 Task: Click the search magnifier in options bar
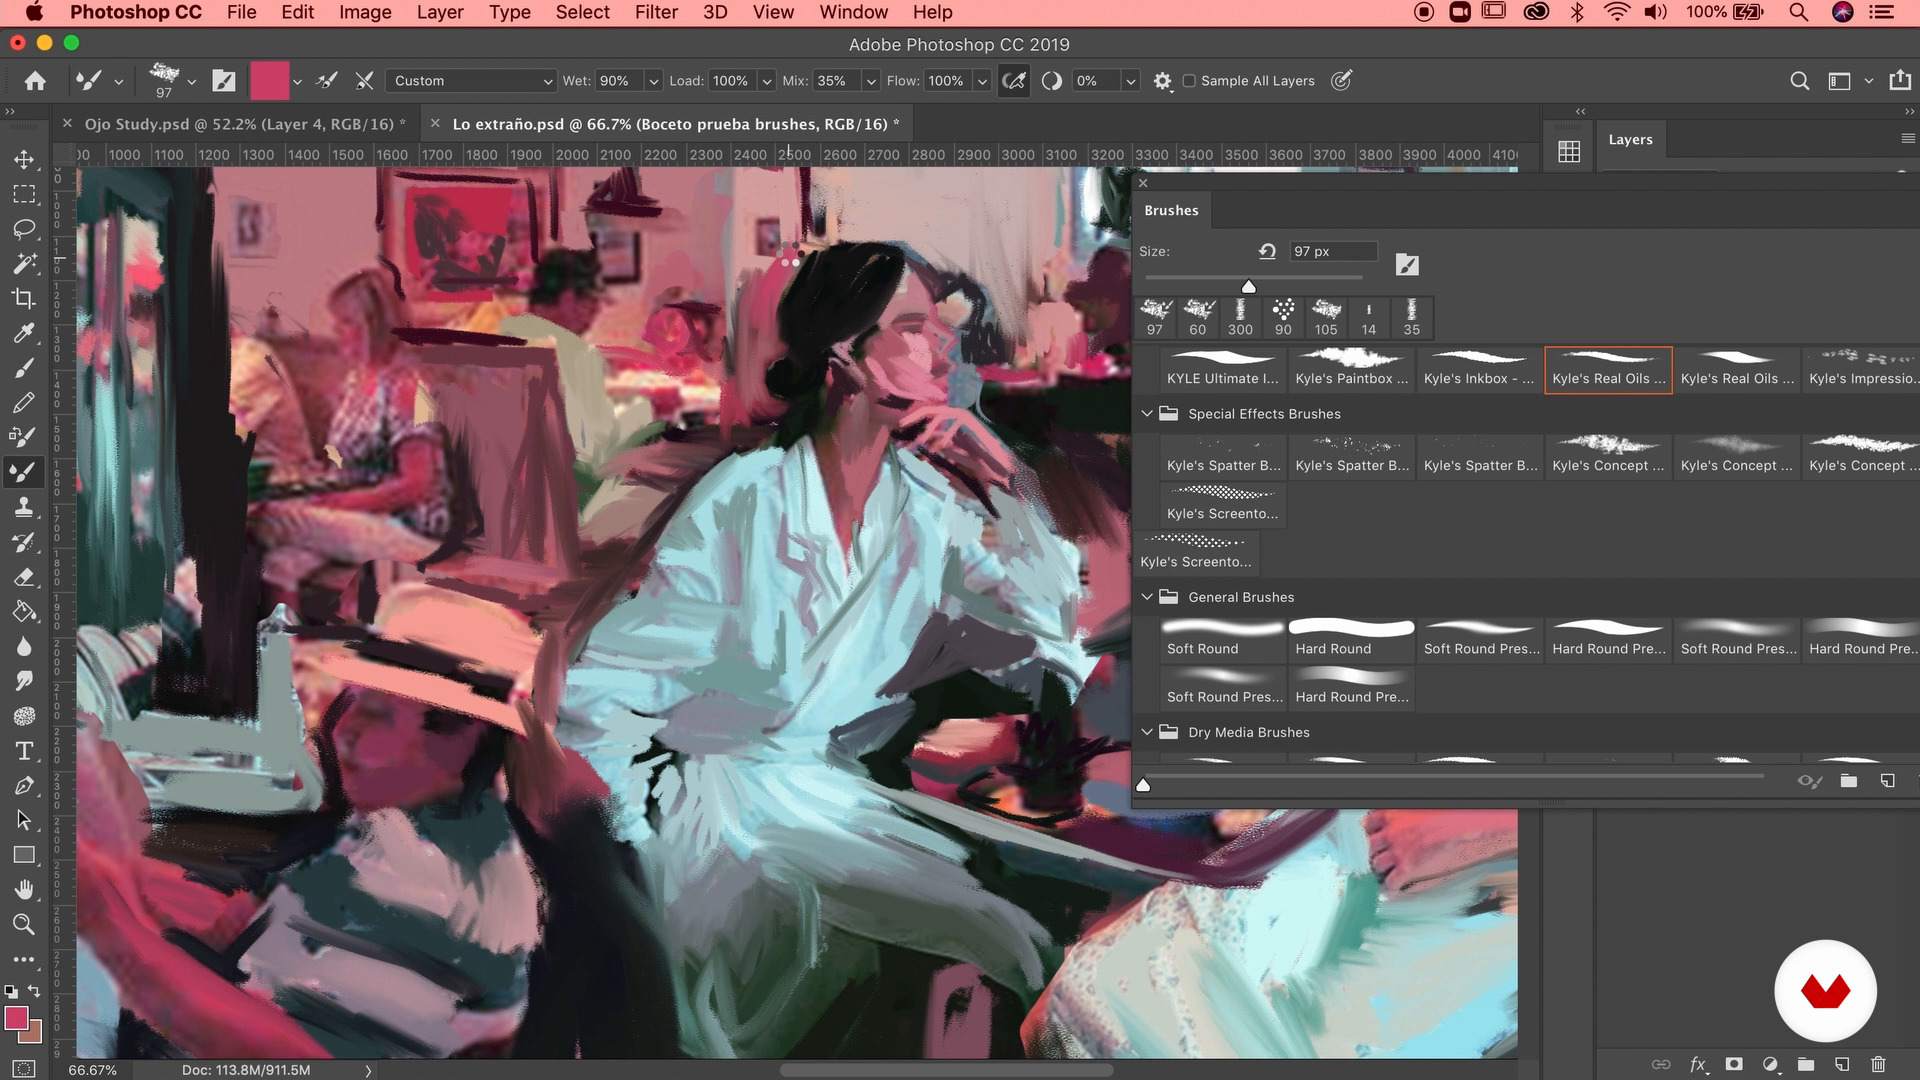pyautogui.click(x=1799, y=81)
